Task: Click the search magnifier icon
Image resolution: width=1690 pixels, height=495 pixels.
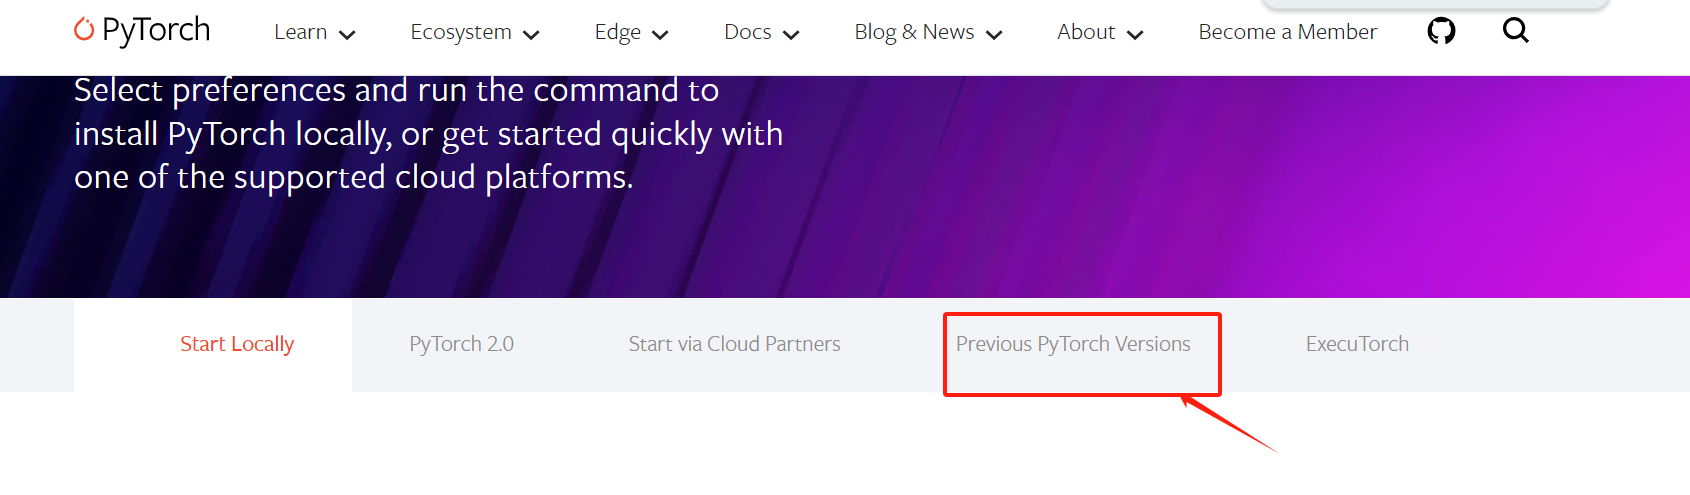Action: click(1515, 31)
